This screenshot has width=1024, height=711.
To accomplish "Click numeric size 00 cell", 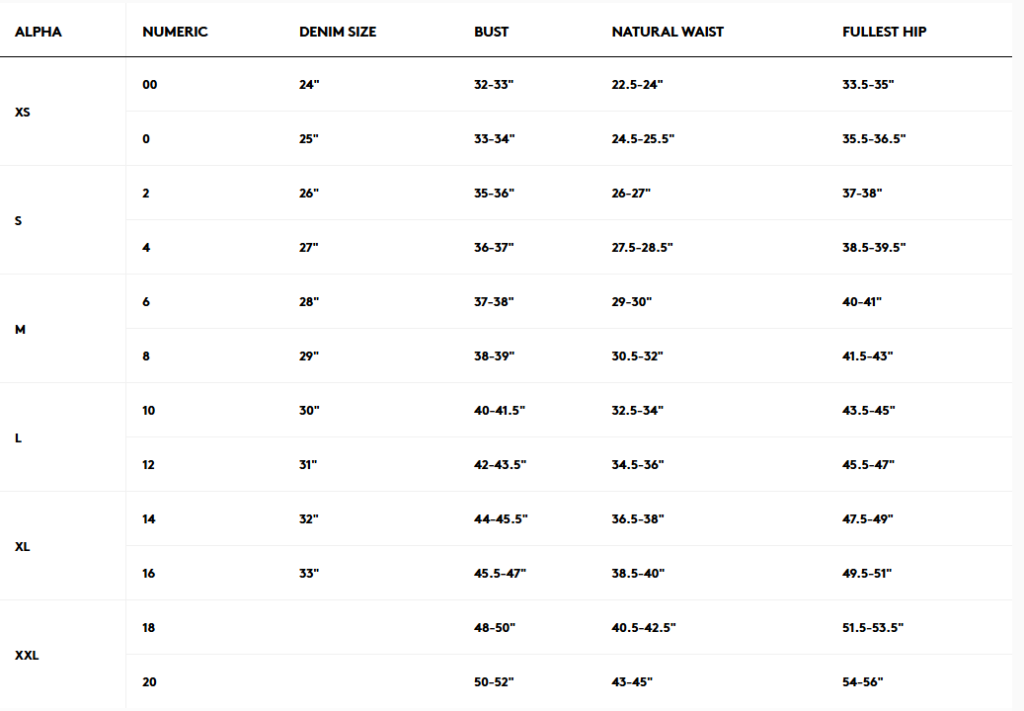I will pos(150,85).
